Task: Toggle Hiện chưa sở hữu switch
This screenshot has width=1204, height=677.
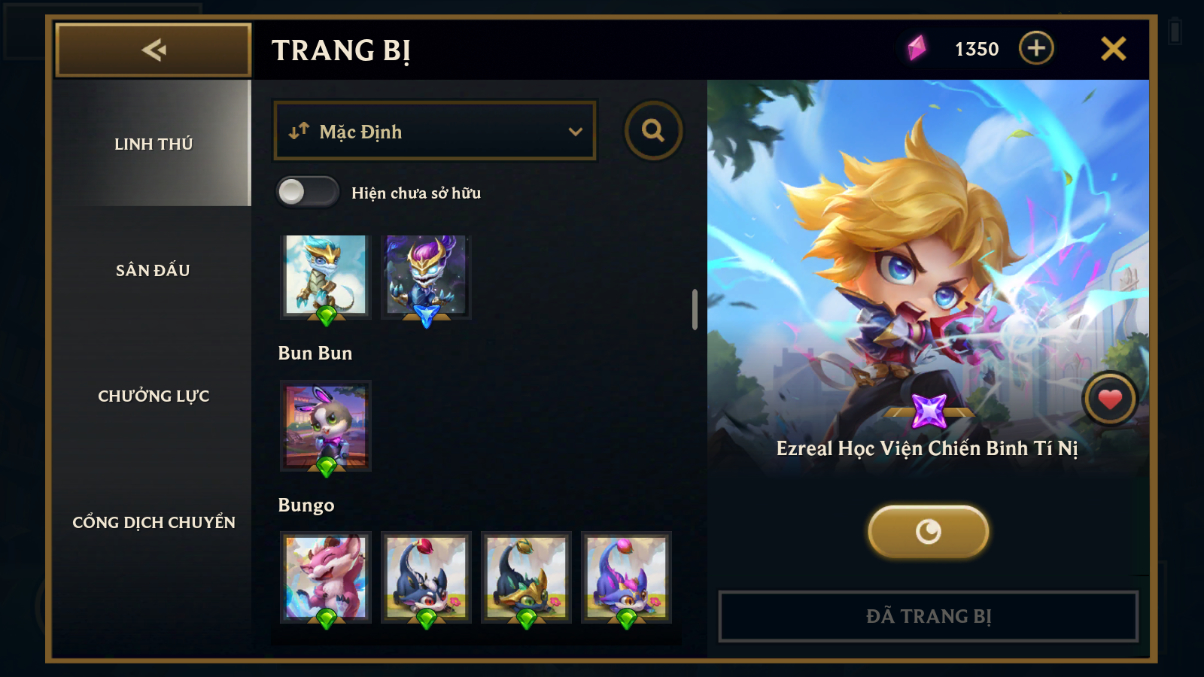Action: point(308,192)
